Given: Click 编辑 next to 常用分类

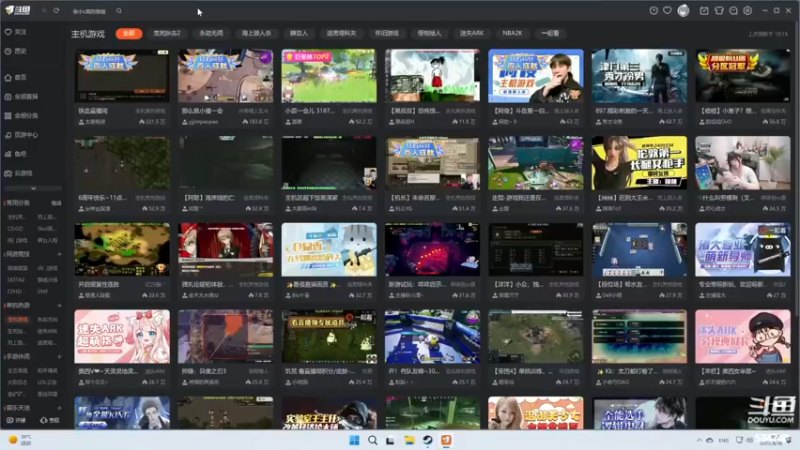Looking at the screenshot, I should (56, 203).
